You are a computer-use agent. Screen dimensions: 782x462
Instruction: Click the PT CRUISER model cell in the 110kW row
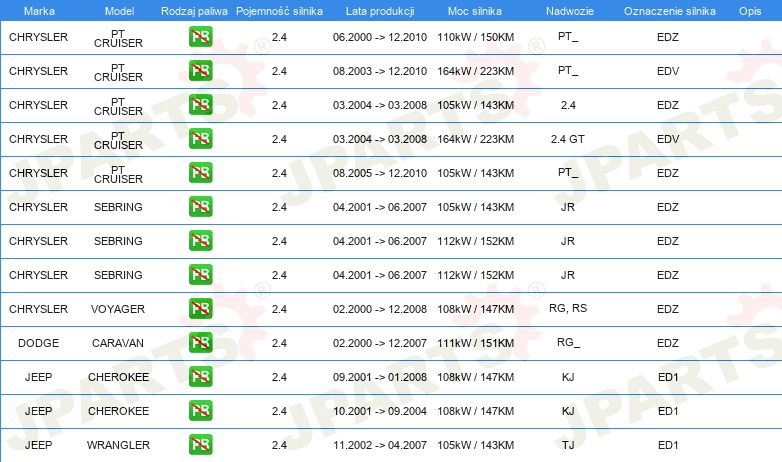(x=118, y=38)
